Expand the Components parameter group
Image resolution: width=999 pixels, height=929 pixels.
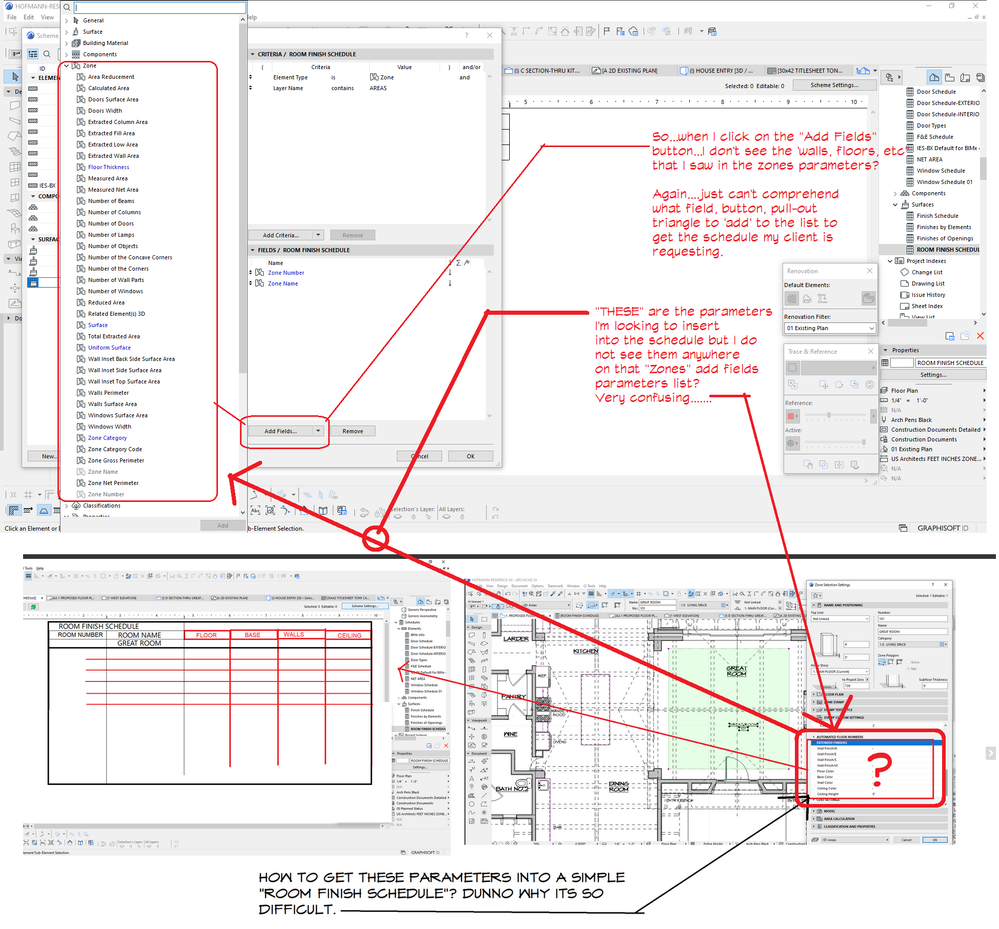click(66, 55)
